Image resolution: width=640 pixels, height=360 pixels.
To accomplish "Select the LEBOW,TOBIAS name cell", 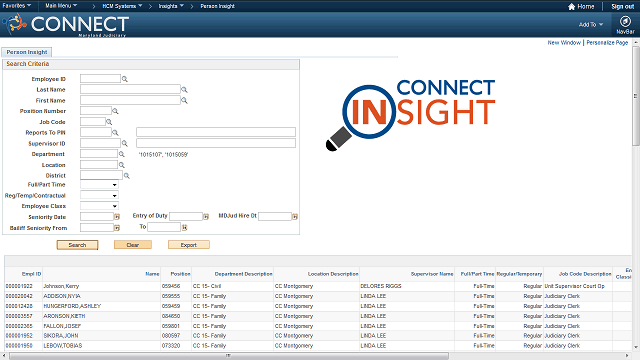I will [x=63, y=346].
